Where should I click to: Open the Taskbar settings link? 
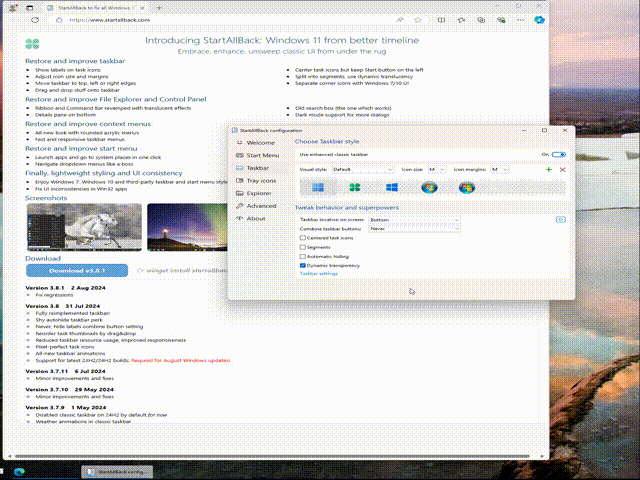[319, 273]
